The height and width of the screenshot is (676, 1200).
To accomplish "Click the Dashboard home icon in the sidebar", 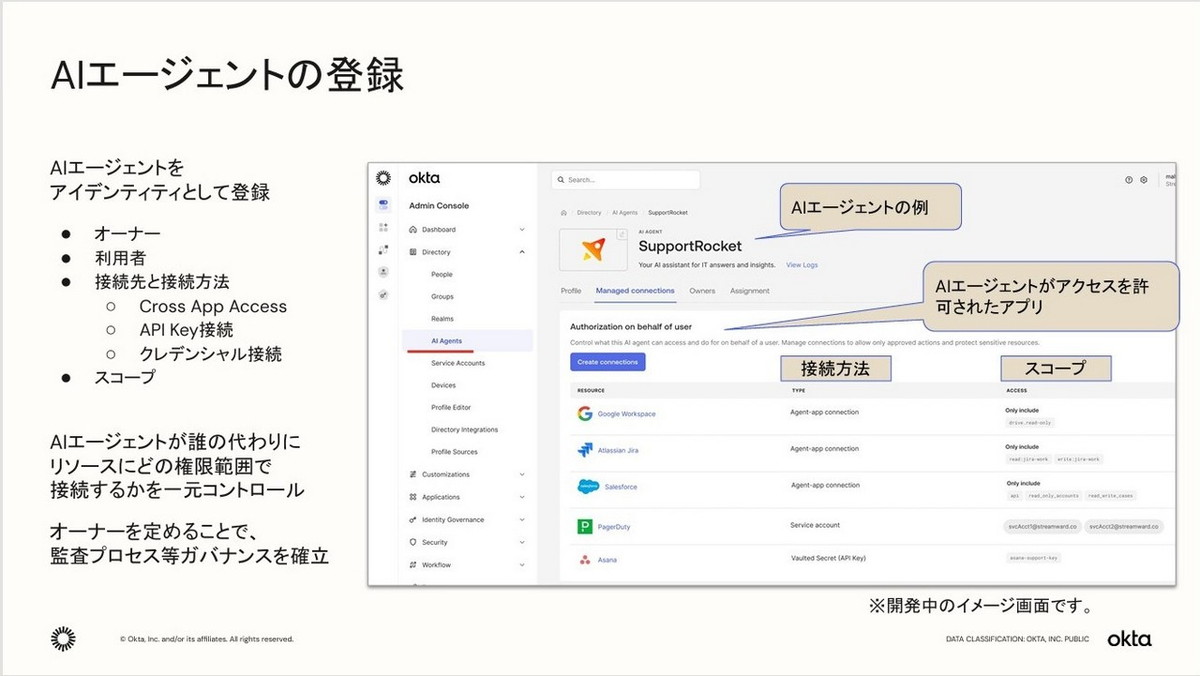I will click(x=413, y=229).
